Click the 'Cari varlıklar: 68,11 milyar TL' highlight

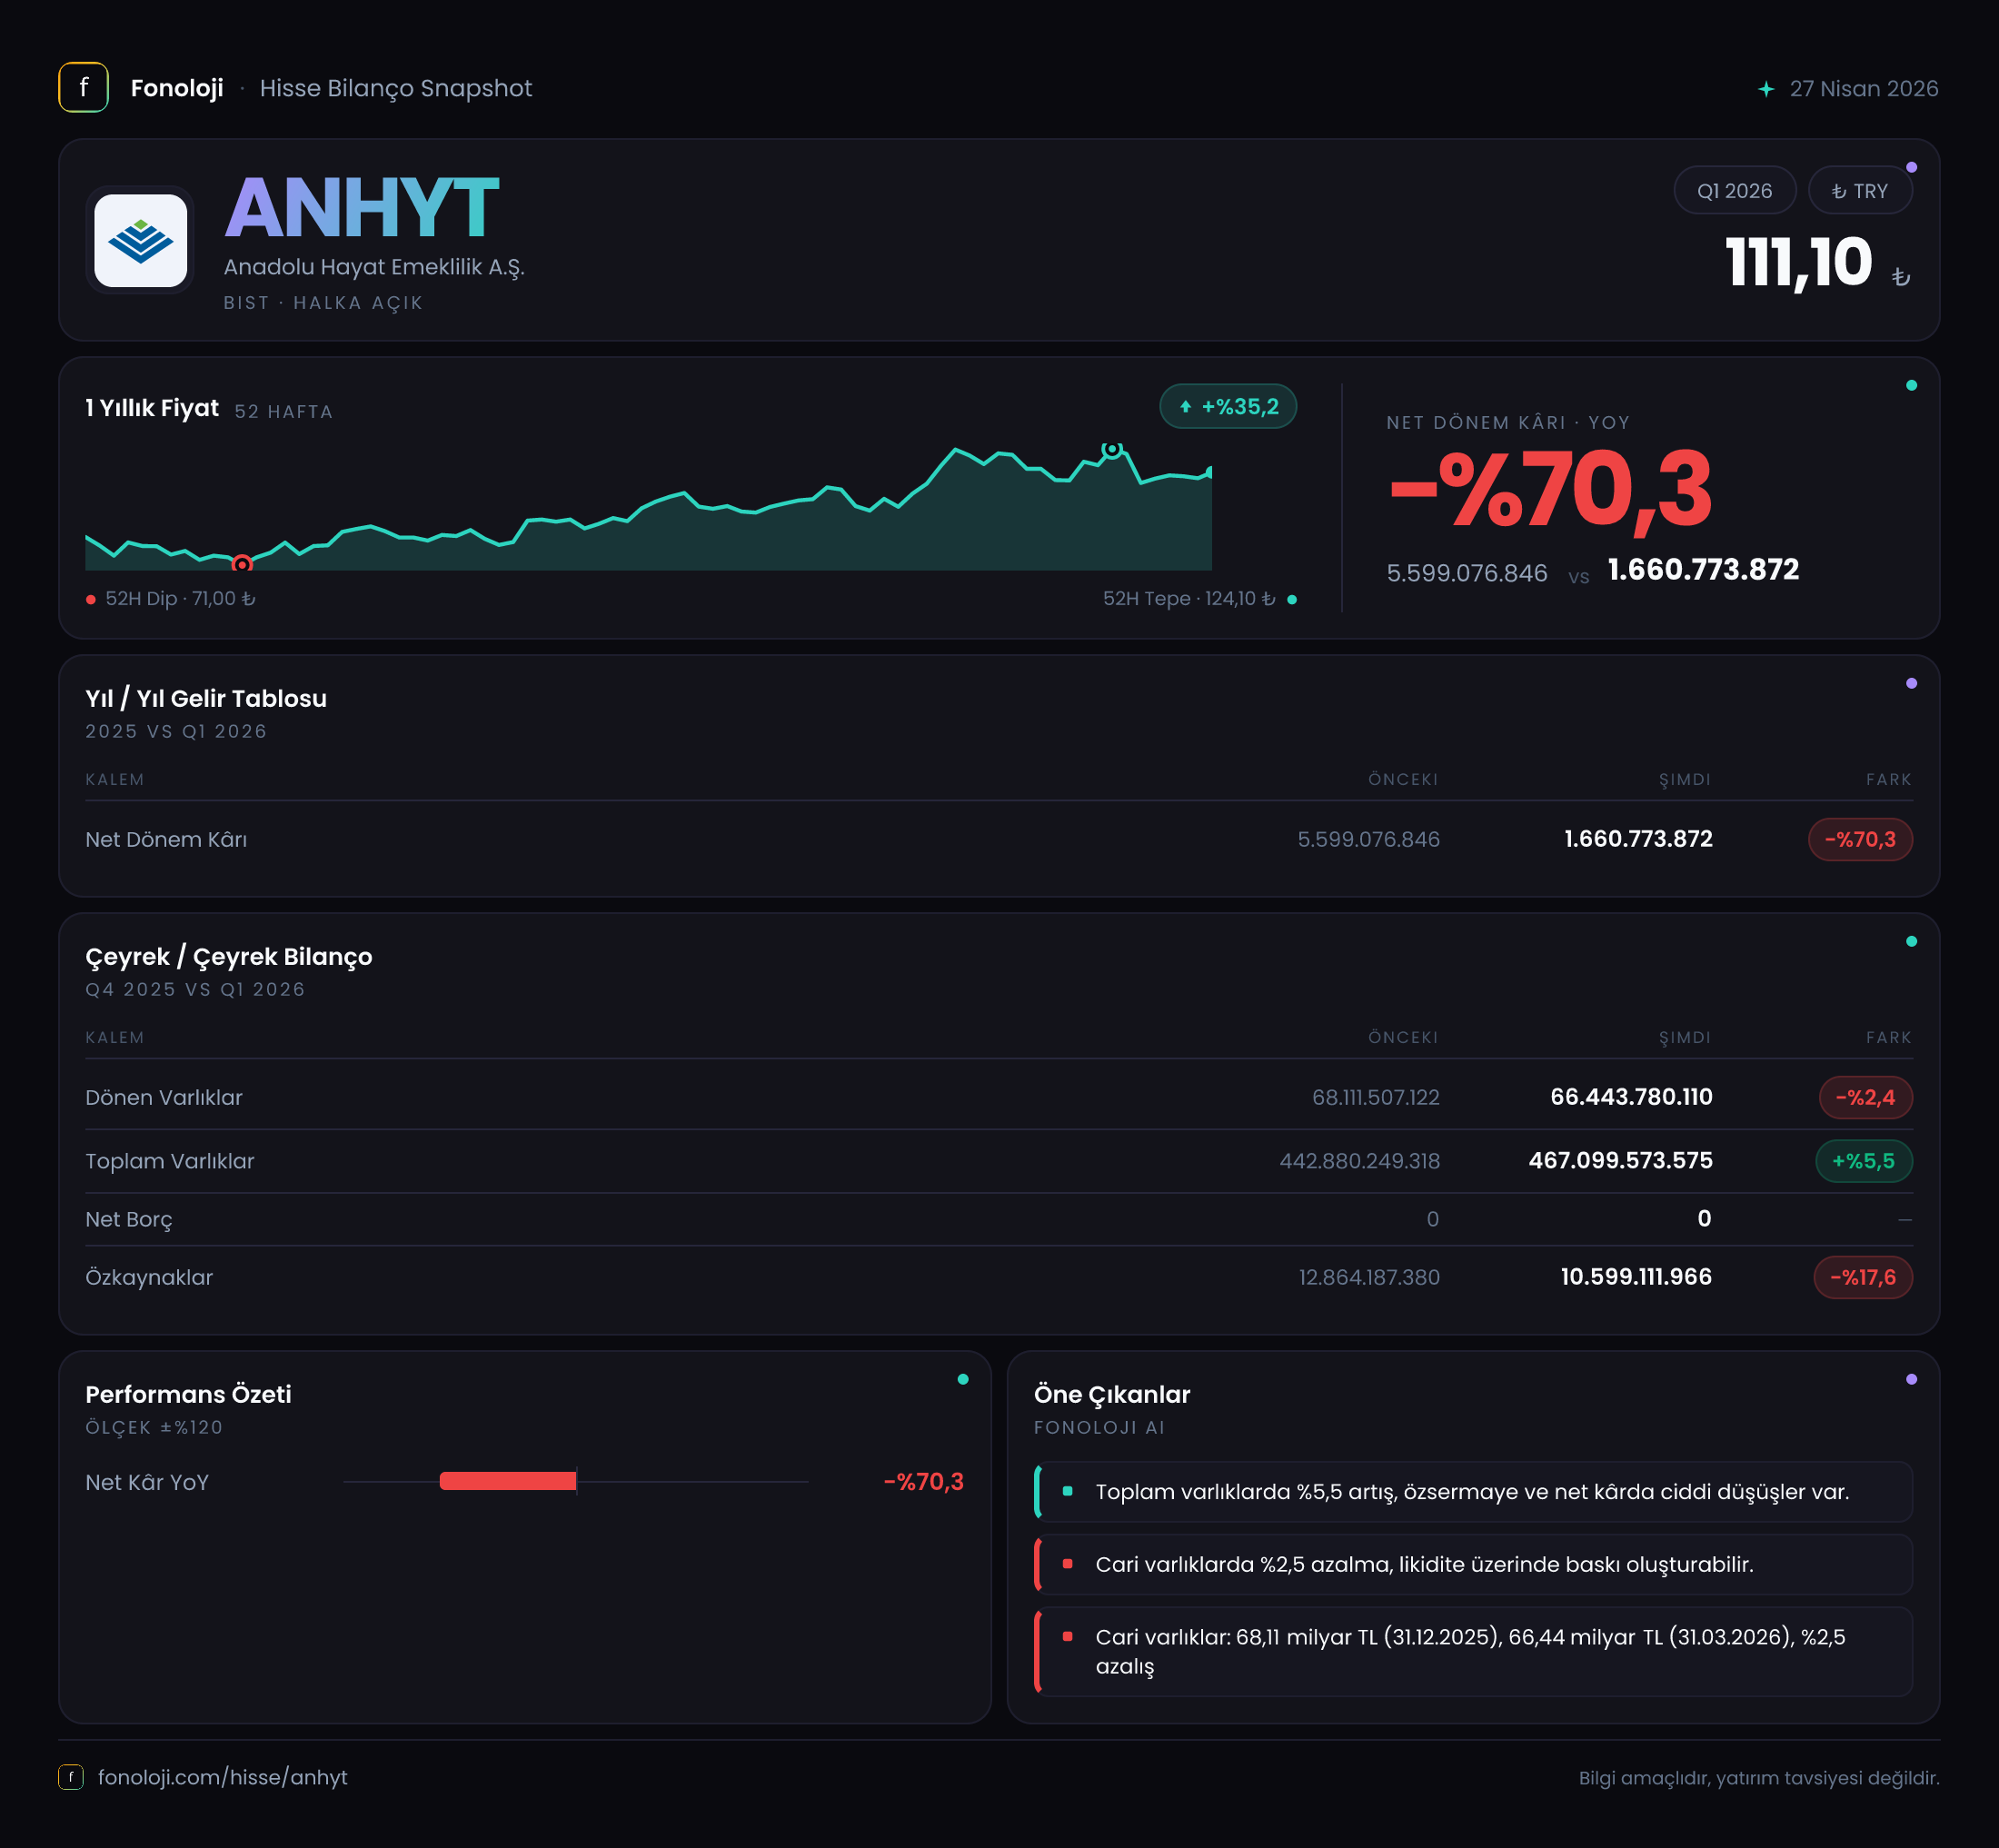coord(1473,1651)
